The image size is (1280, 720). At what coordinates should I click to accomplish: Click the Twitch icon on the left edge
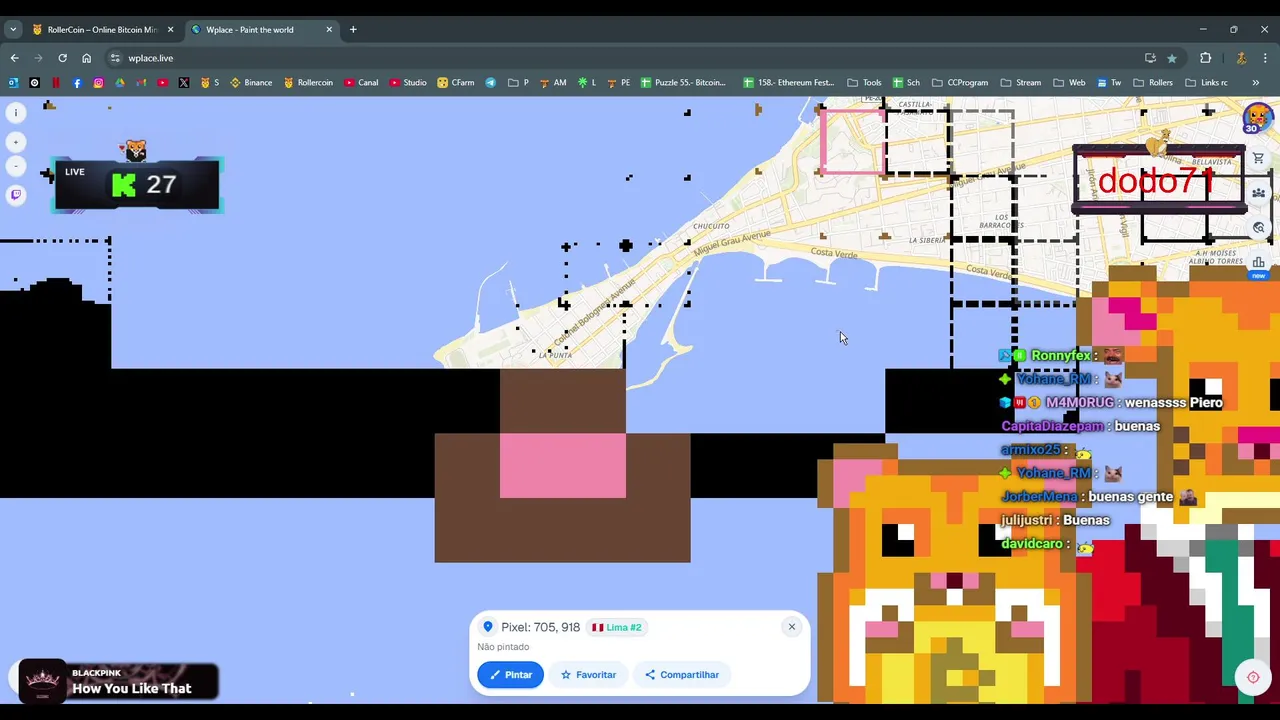click(16, 195)
